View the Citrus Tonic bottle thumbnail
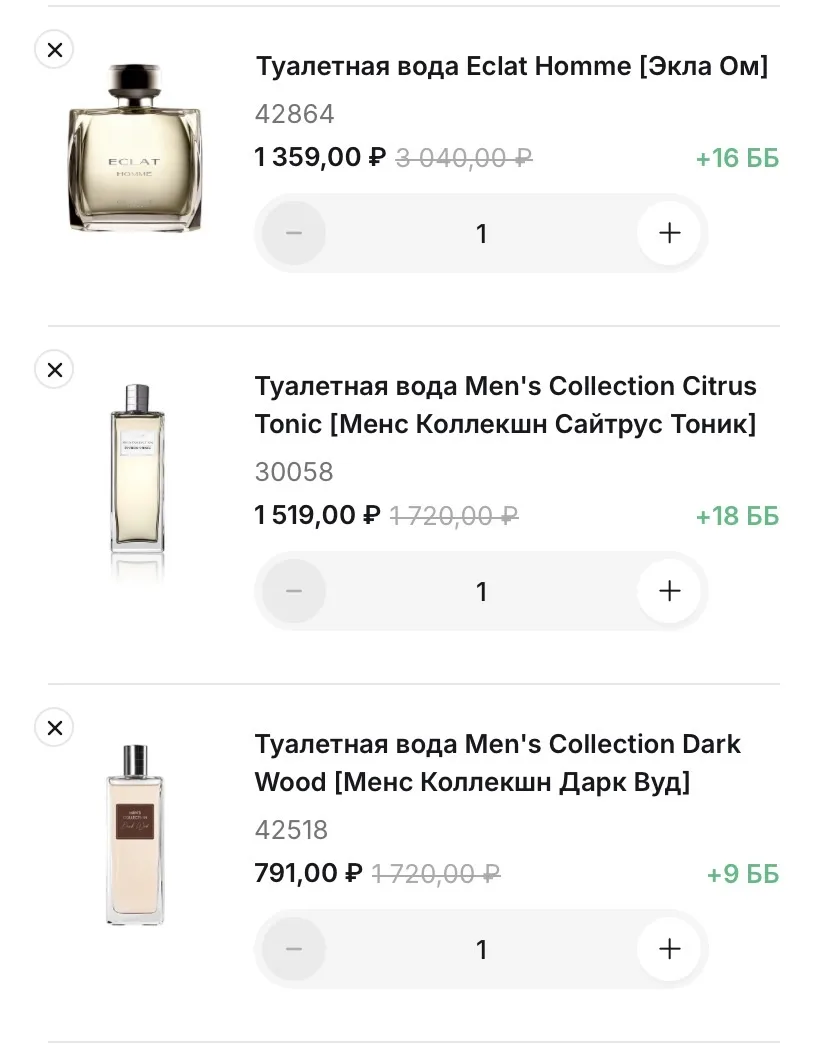 point(135,480)
